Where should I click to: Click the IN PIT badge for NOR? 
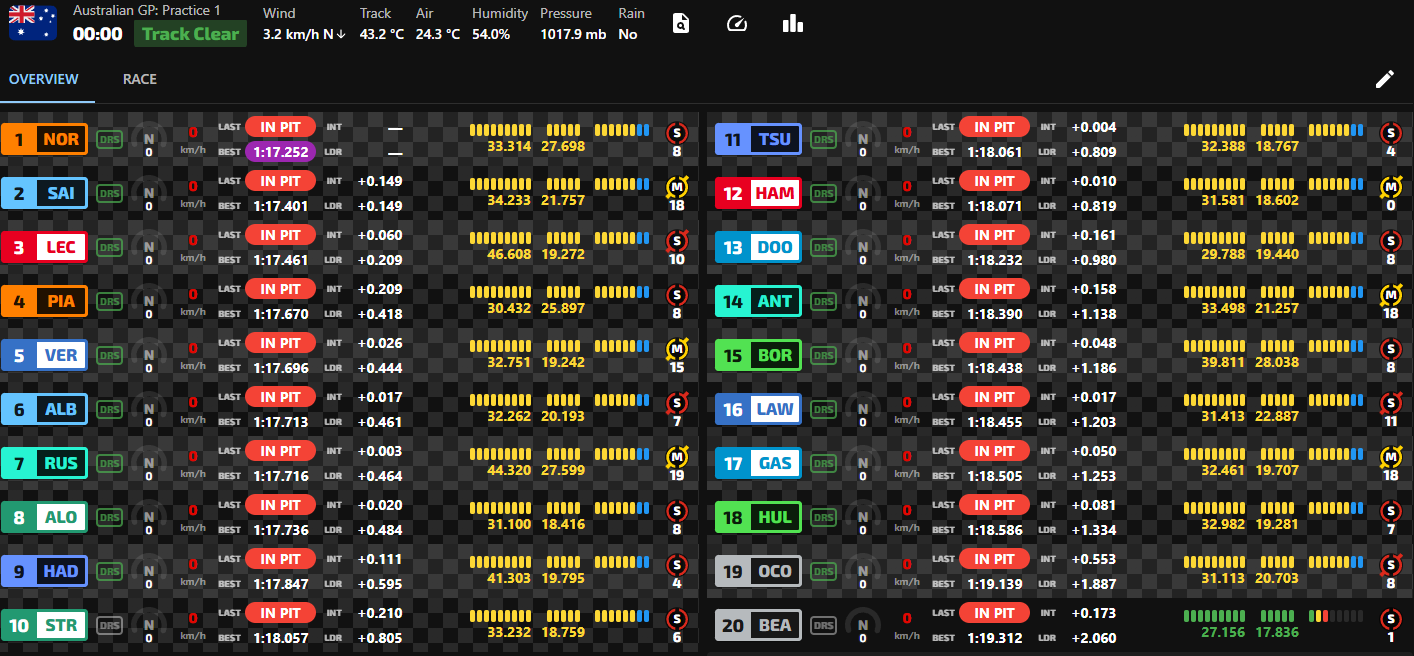click(x=280, y=126)
